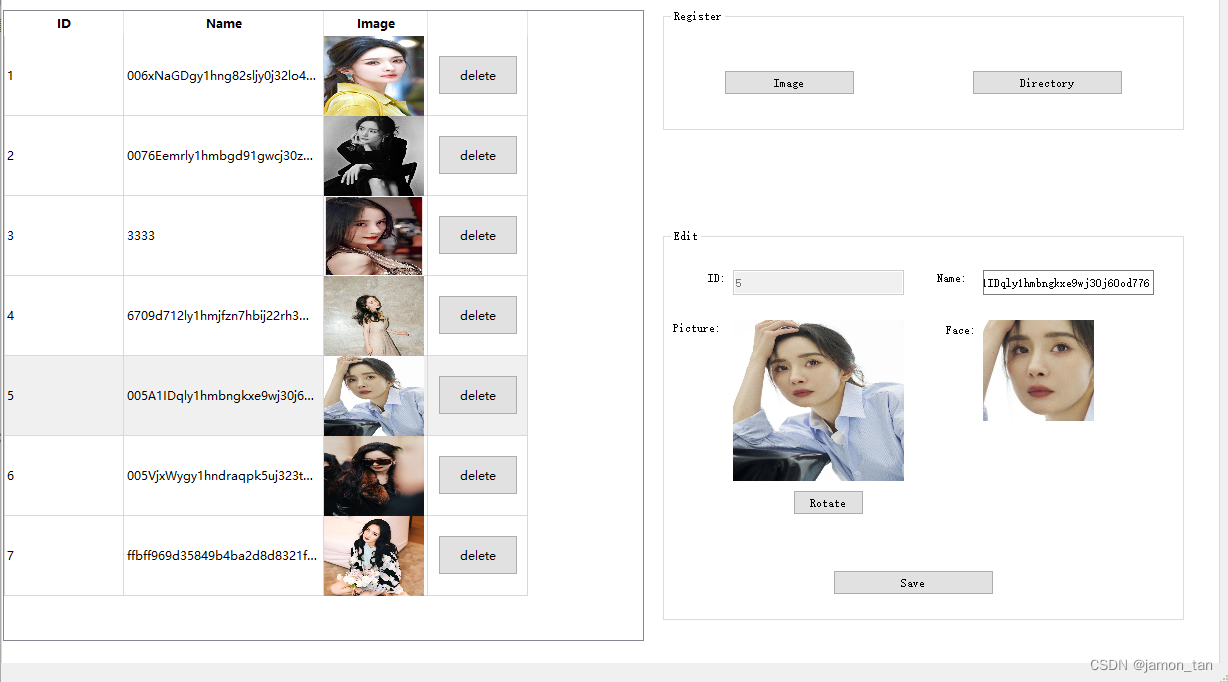Screen dimensions: 1228x682
Task: Delete row 7 entry
Action: (478, 555)
